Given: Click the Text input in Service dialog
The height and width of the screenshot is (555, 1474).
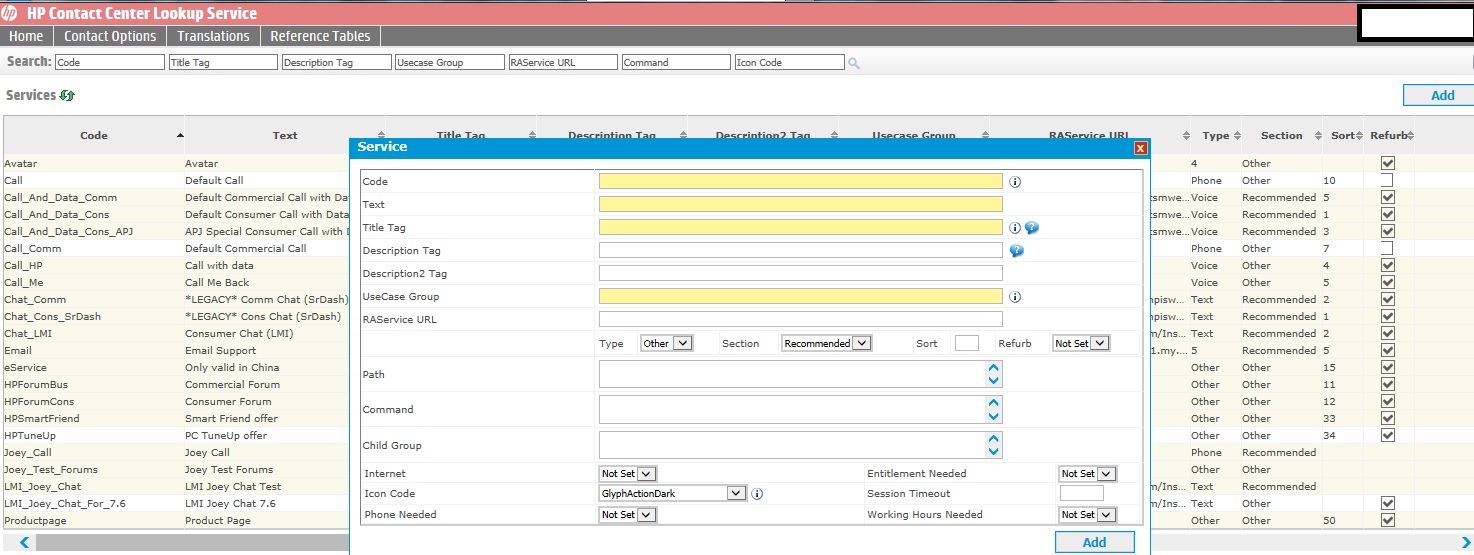Looking at the screenshot, I should tap(800, 205).
